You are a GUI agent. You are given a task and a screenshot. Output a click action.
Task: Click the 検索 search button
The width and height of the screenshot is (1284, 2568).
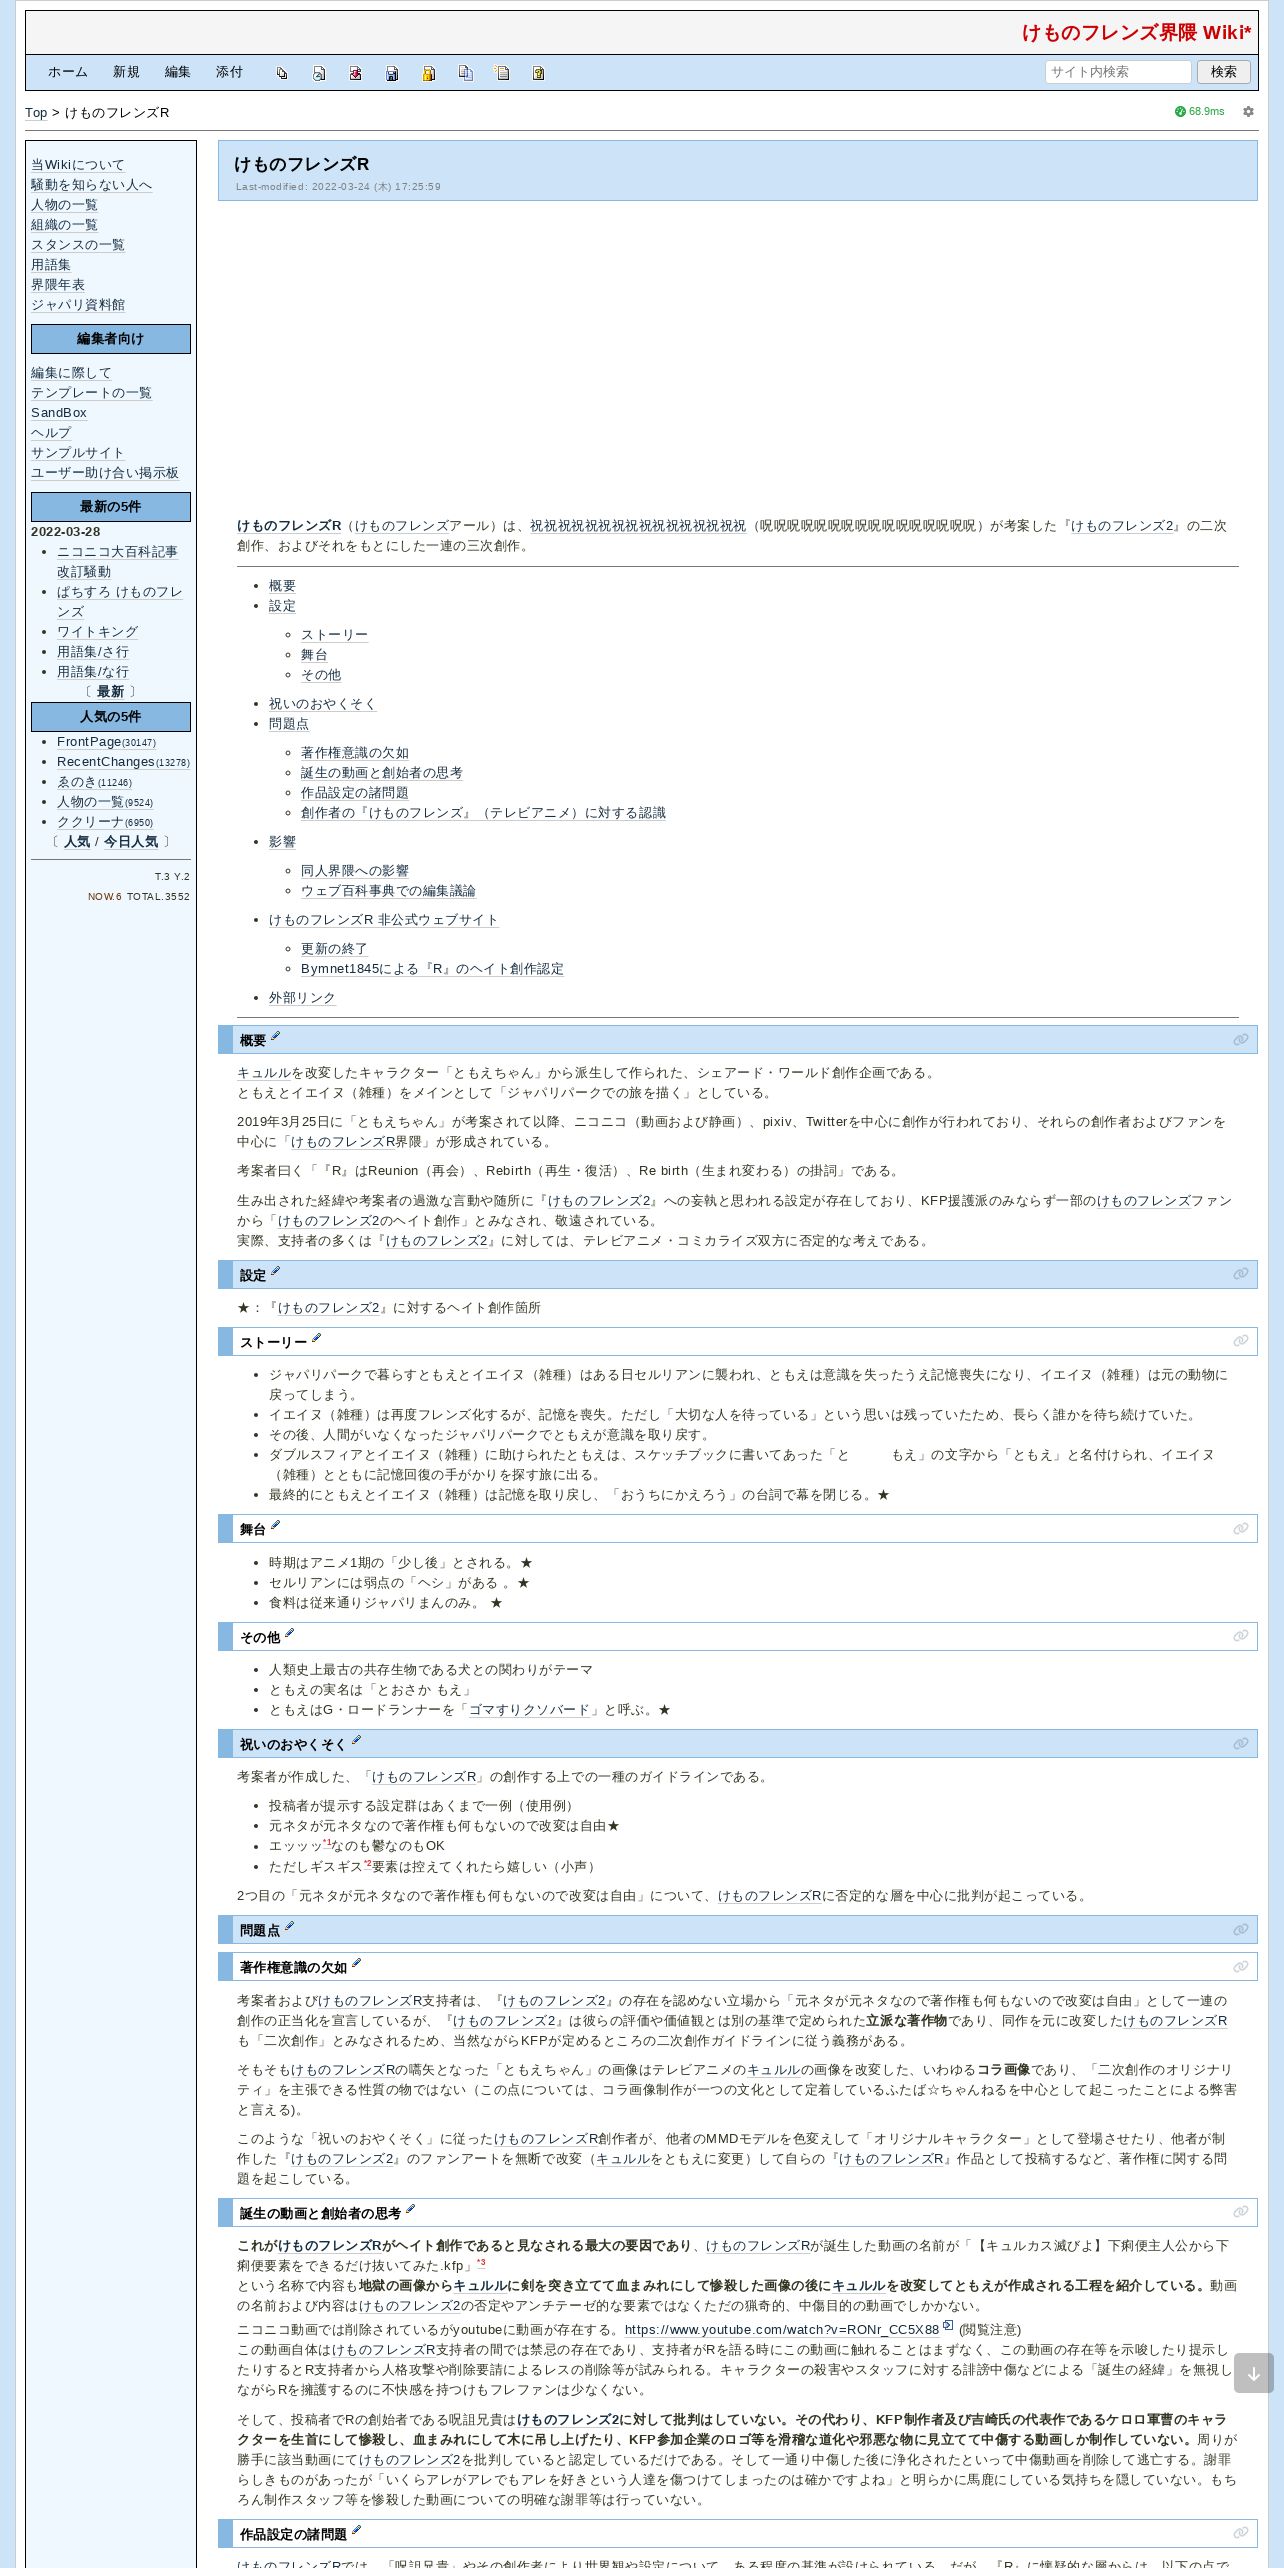coord(1224,72)
